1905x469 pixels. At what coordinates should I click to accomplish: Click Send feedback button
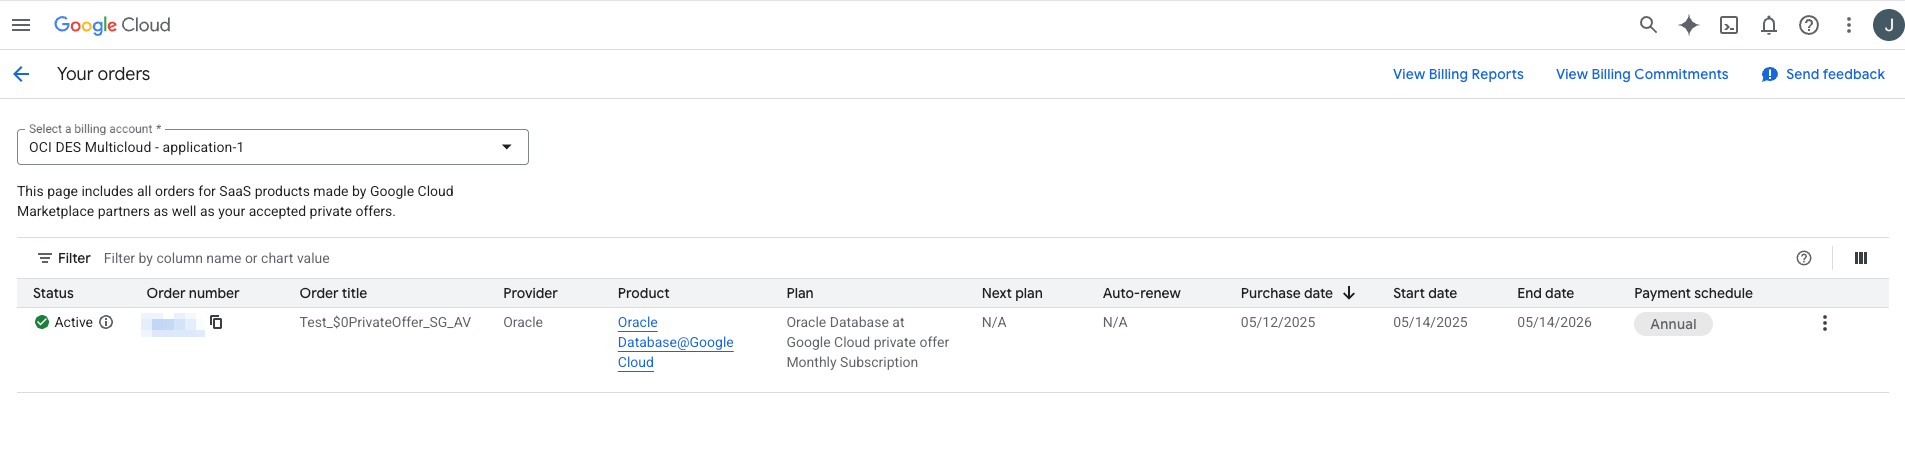point(1823,74)
